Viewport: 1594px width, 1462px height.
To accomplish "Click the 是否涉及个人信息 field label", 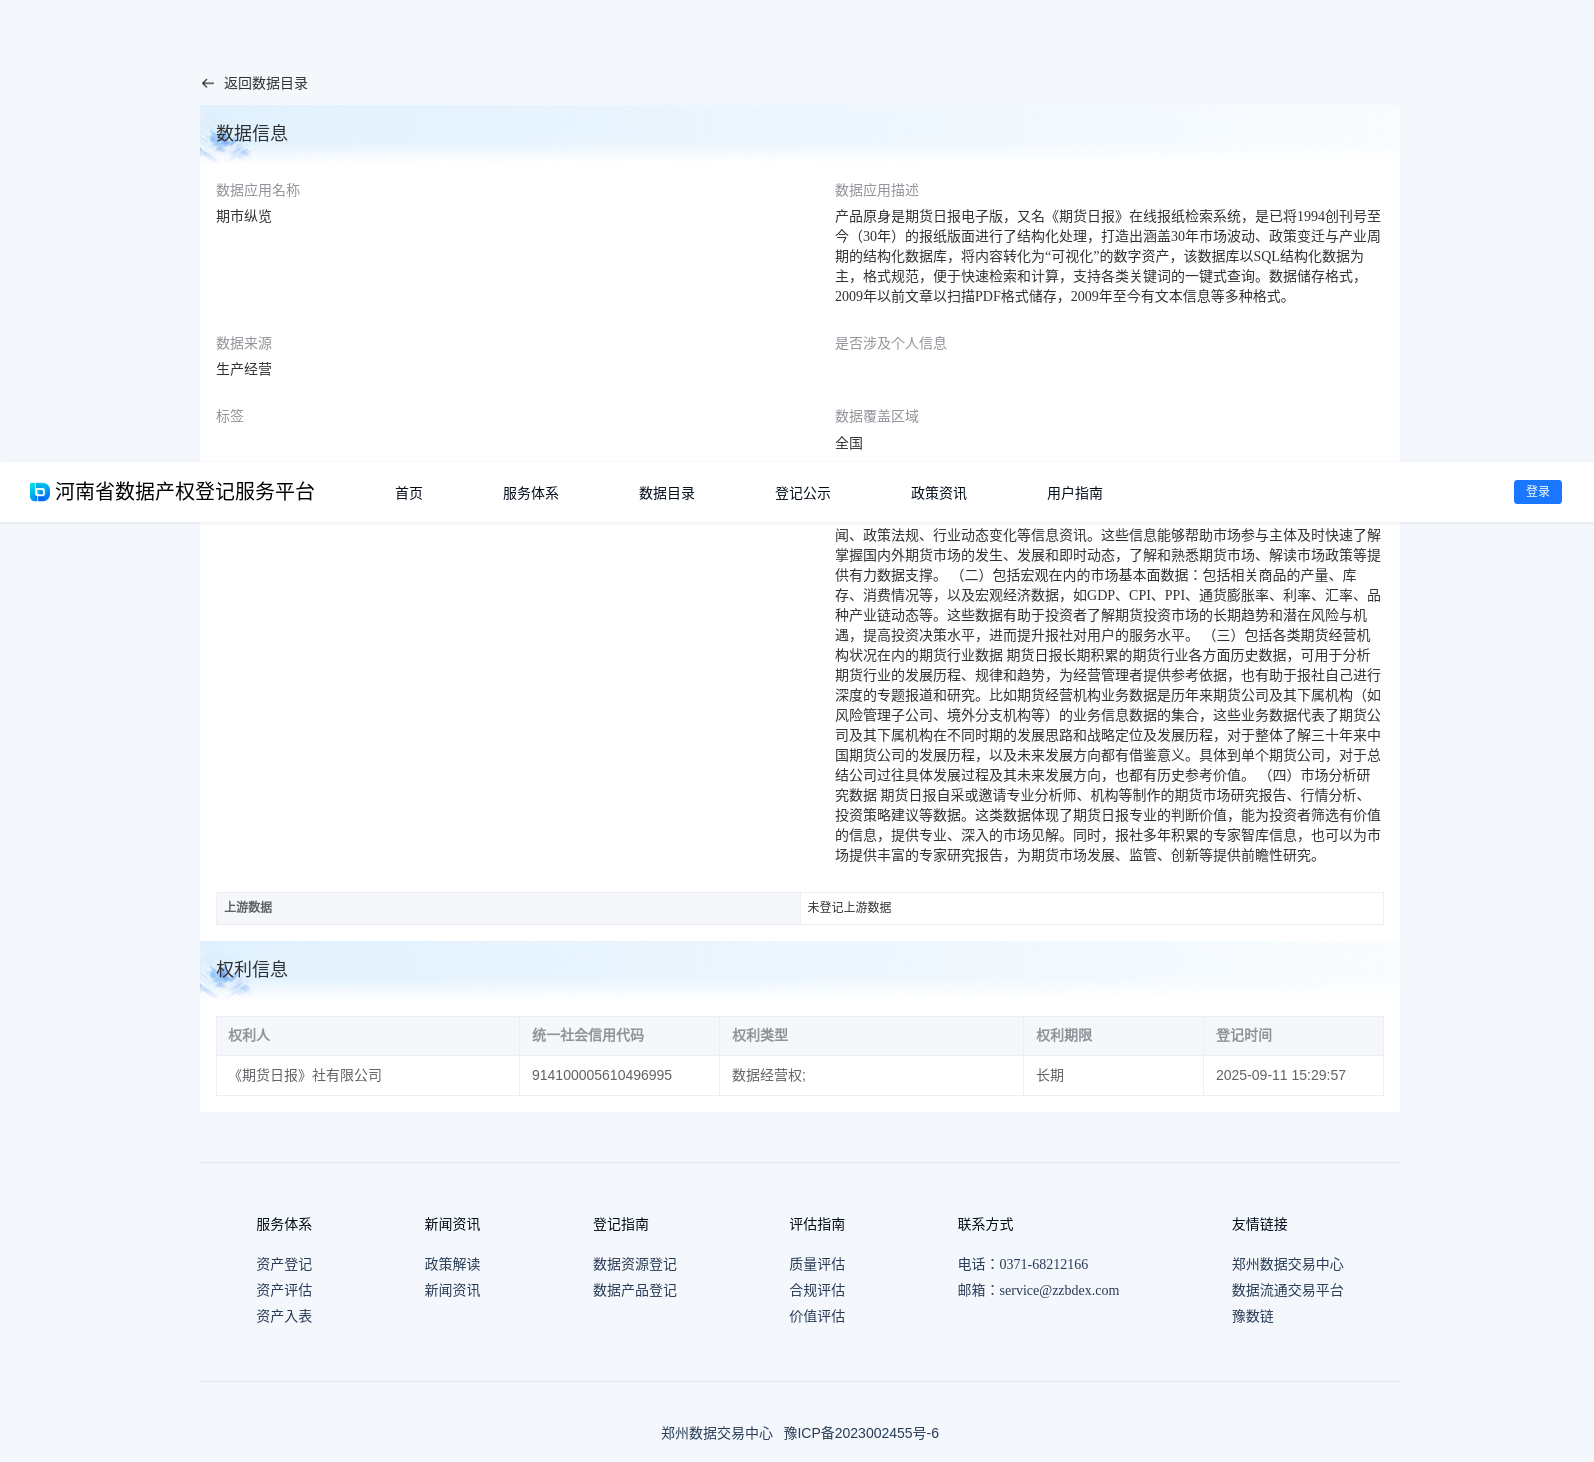I will pos(891,343).
